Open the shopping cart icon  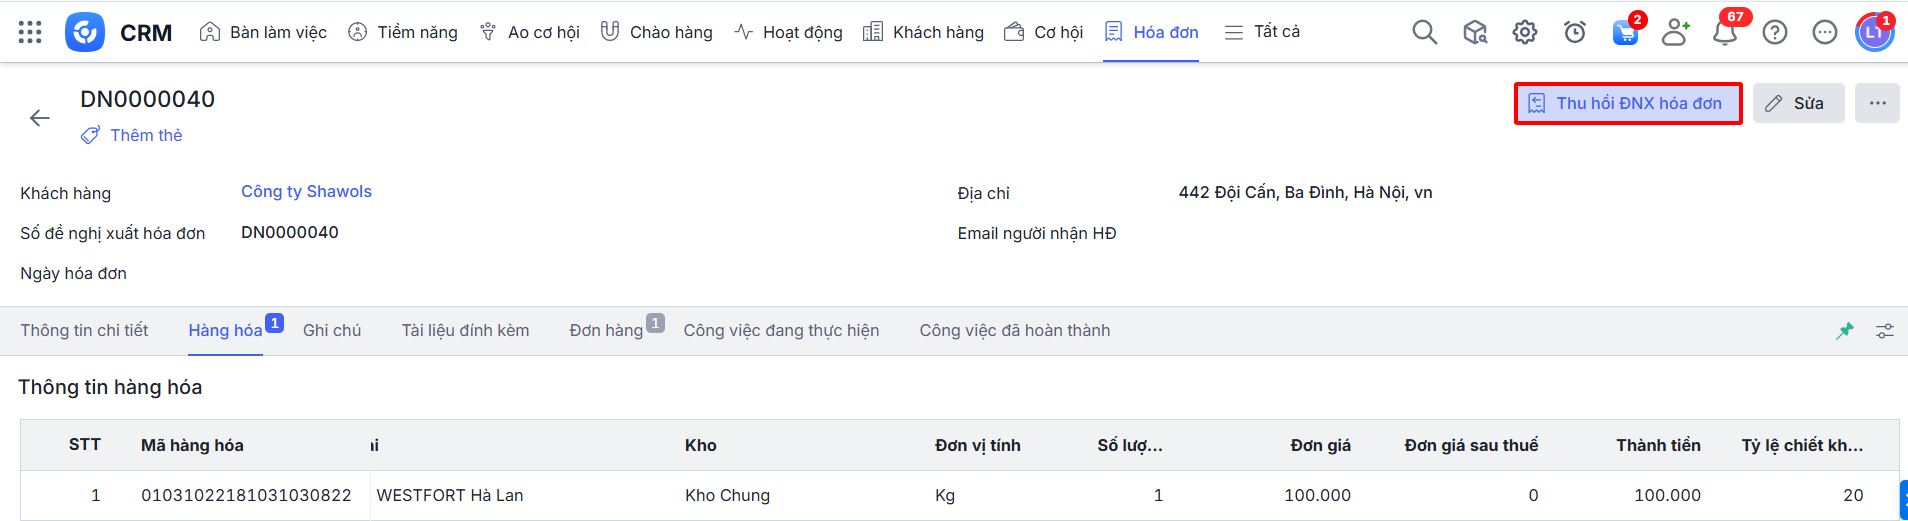[1625, 32]
